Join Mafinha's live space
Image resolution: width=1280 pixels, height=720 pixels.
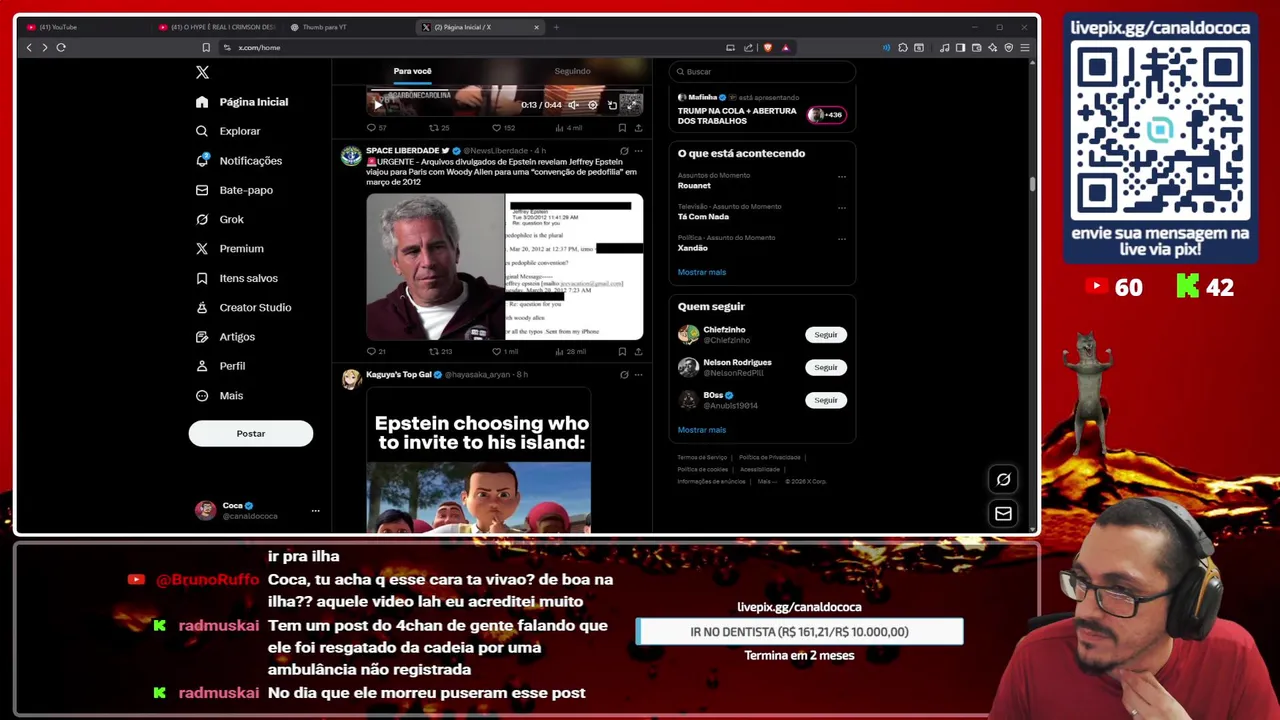coord(762,109)
